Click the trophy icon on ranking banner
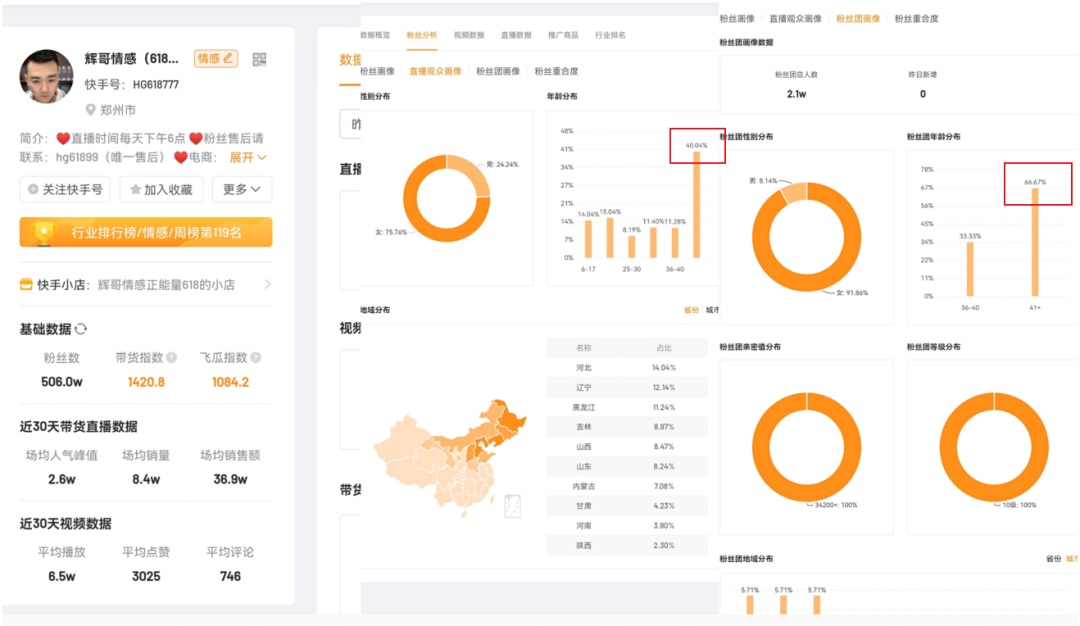Viewport: 1080px width, 626px height. [x=44, y=232]
